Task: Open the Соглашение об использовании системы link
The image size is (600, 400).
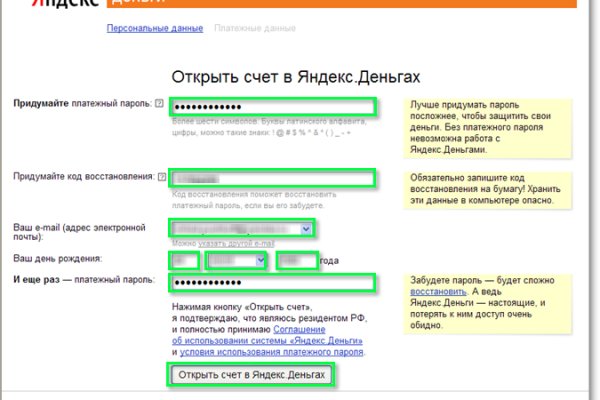Action: [x=268, y=336]
